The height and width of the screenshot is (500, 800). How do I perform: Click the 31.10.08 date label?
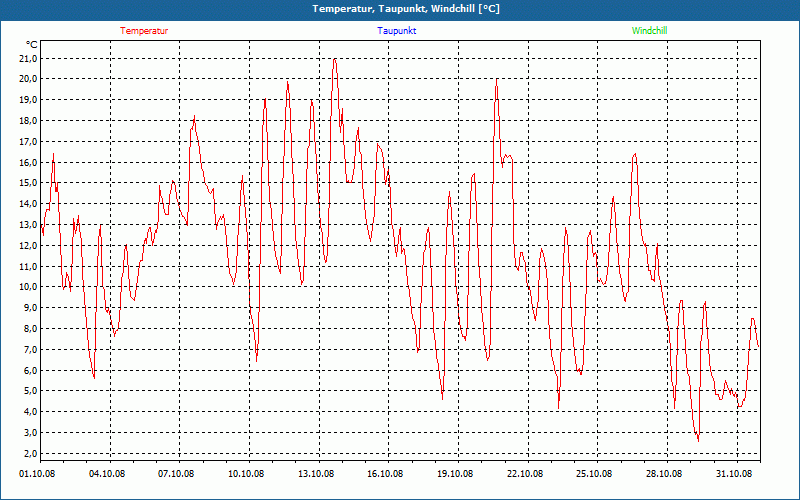point(733,473)
